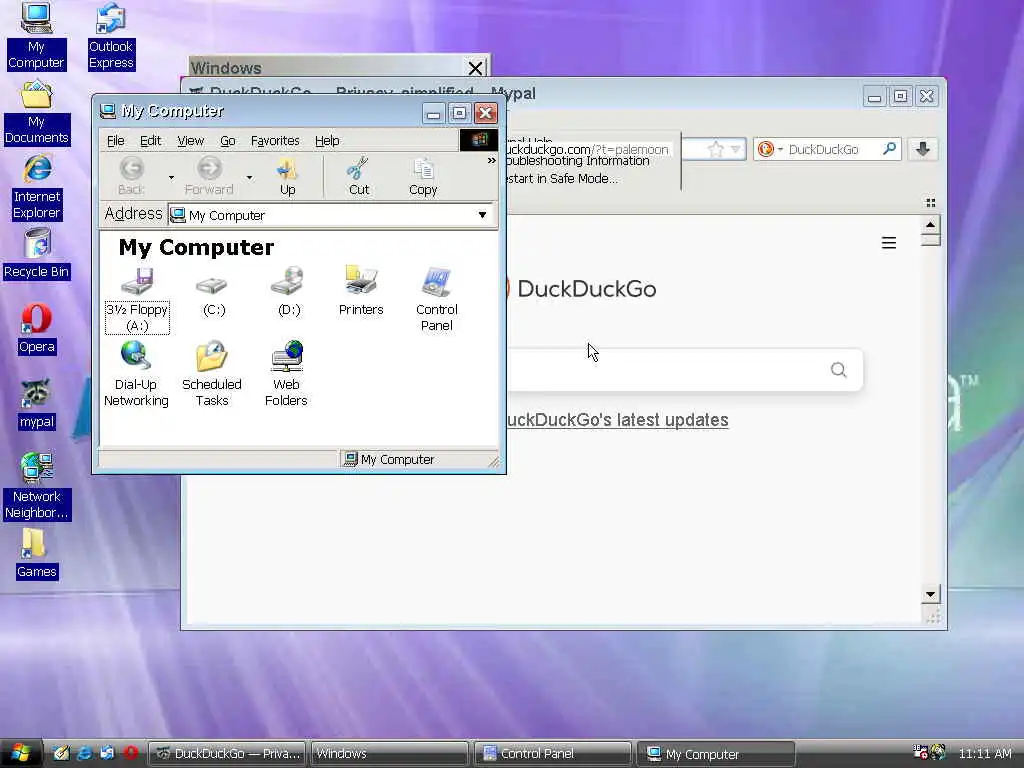Select the Scheduled Tasks icon
1024x768 pixels.
pos(212,374)
